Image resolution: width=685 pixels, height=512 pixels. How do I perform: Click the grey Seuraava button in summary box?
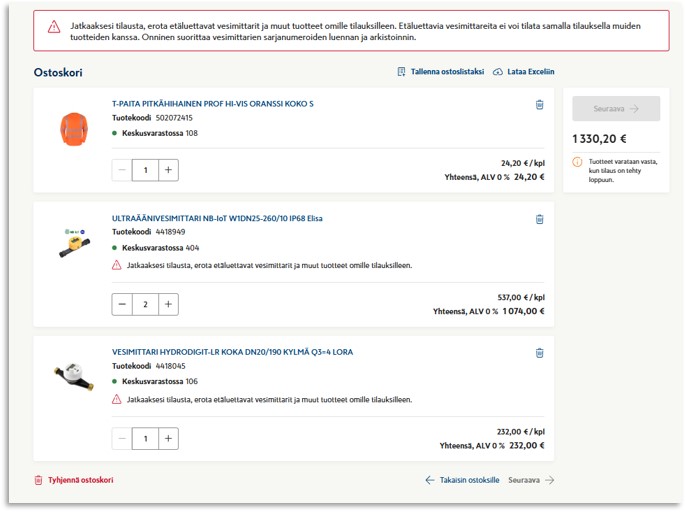tap(616, 108)
